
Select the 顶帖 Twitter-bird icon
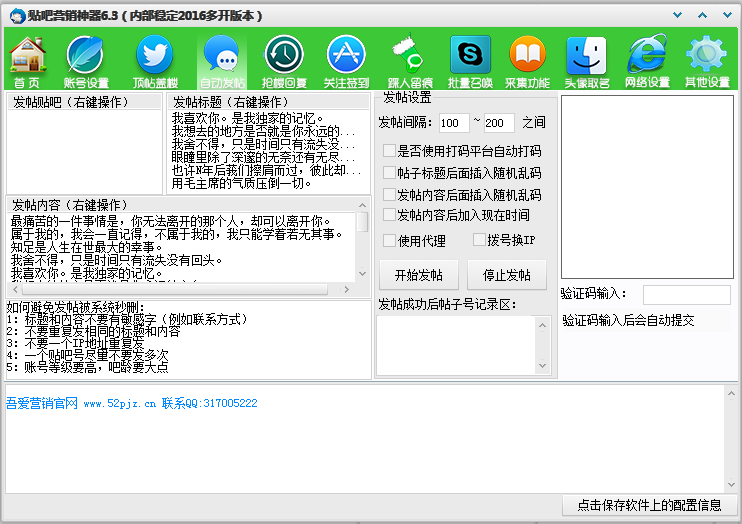tap(154, 58)
